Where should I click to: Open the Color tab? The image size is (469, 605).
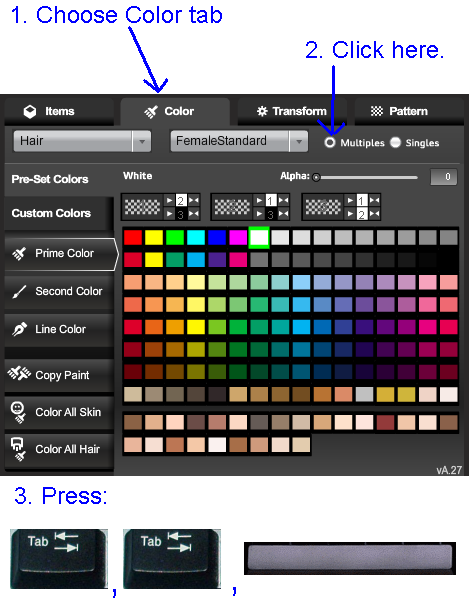175,111
